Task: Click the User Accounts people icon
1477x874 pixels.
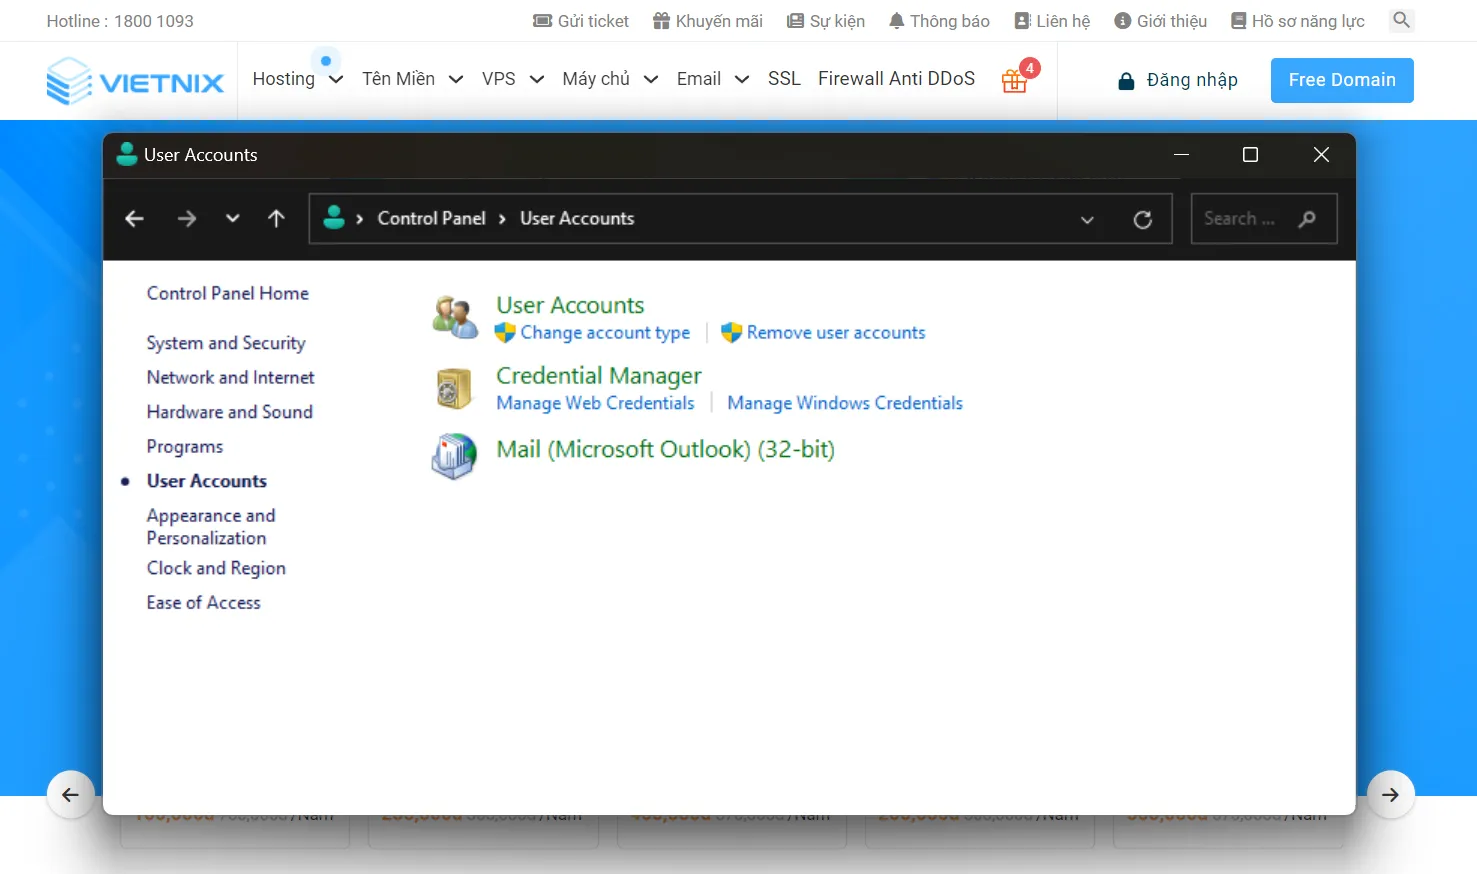Action: click(455, 317)
